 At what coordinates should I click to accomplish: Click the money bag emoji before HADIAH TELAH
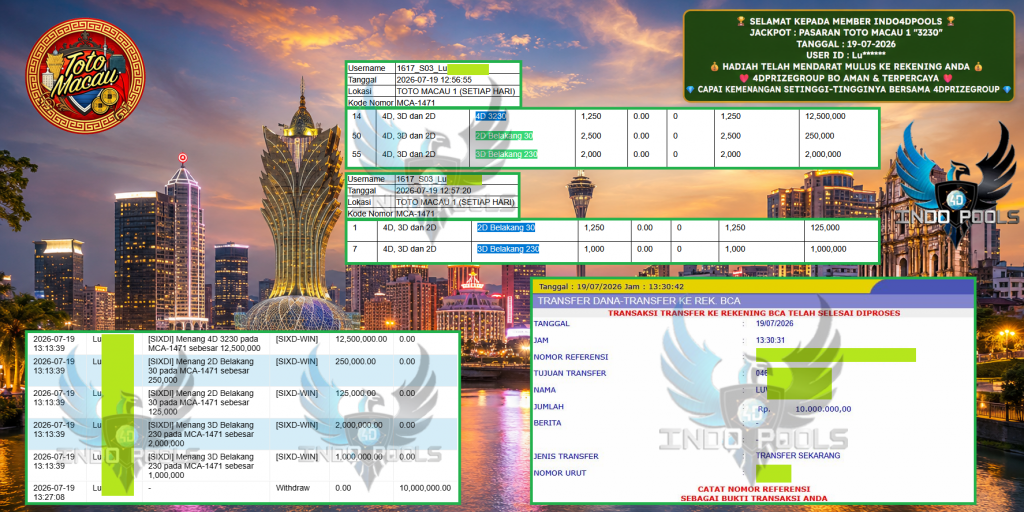coord(716,67)
